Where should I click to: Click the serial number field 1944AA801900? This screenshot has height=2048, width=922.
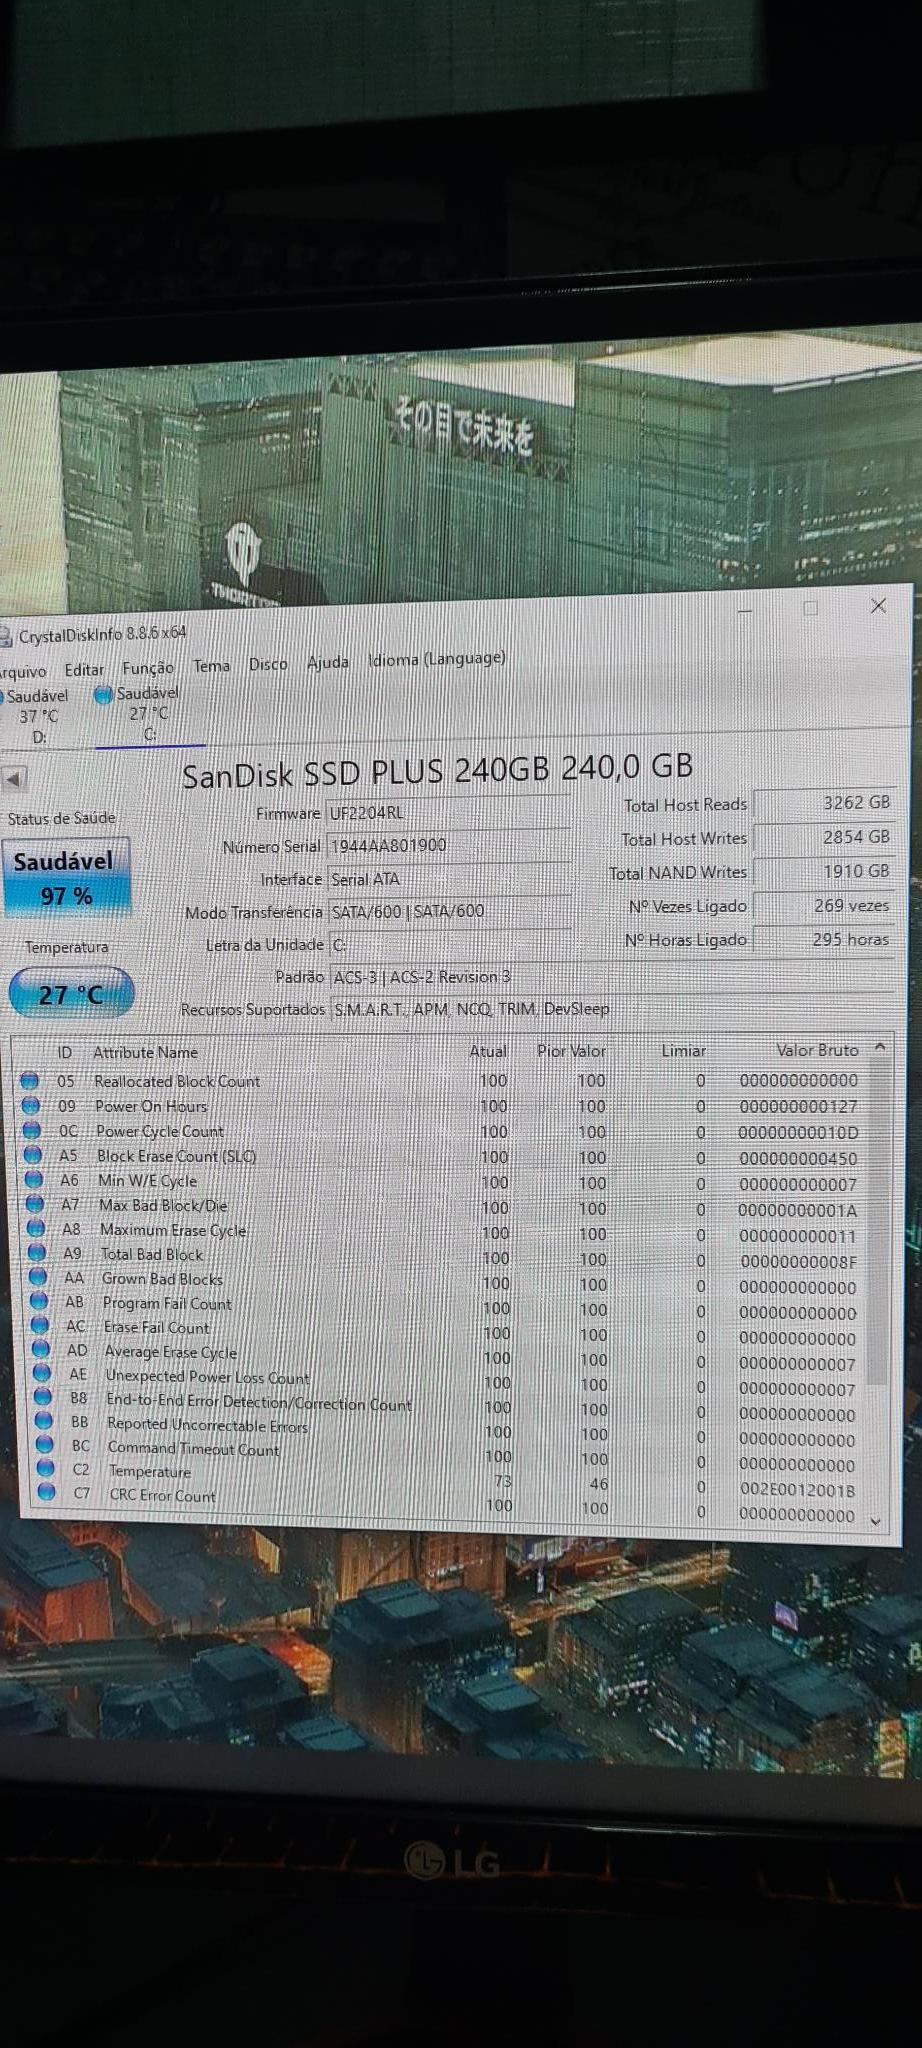[449, 845]
